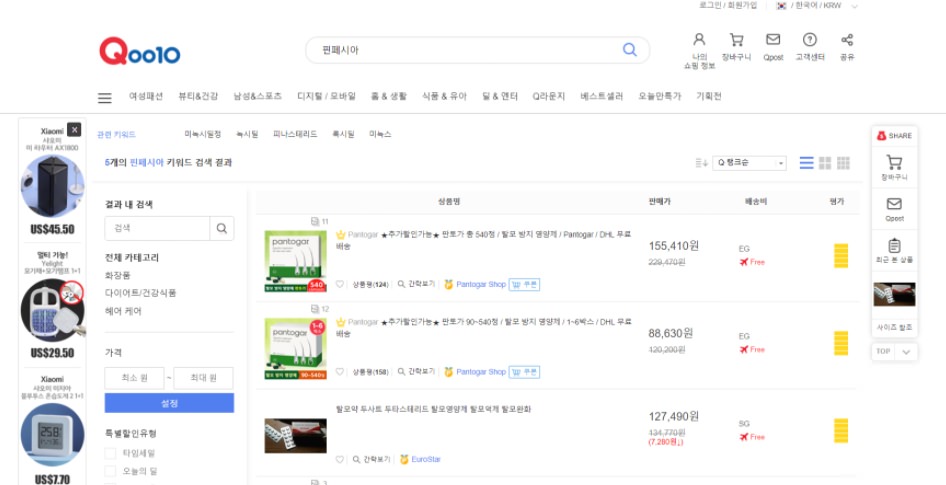The width and height of the screenshot is (946, 485).
Task: Open 고객센터 help icon
Action: point(810,40)
